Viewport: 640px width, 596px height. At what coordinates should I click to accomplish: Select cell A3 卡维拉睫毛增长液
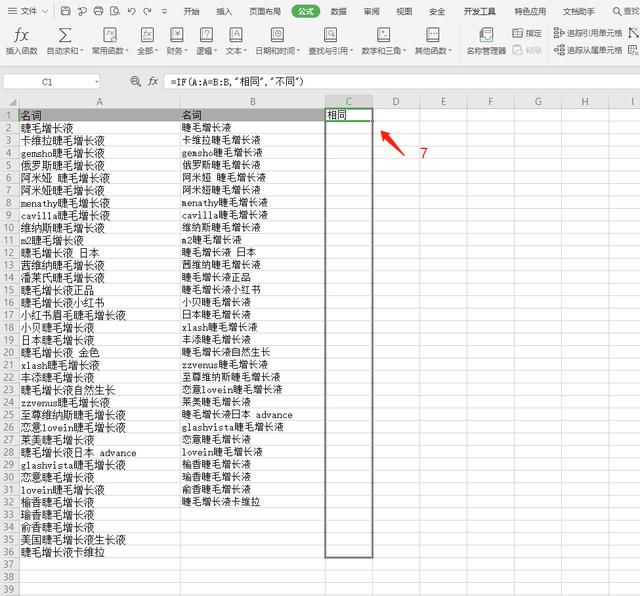coord(100,140)
